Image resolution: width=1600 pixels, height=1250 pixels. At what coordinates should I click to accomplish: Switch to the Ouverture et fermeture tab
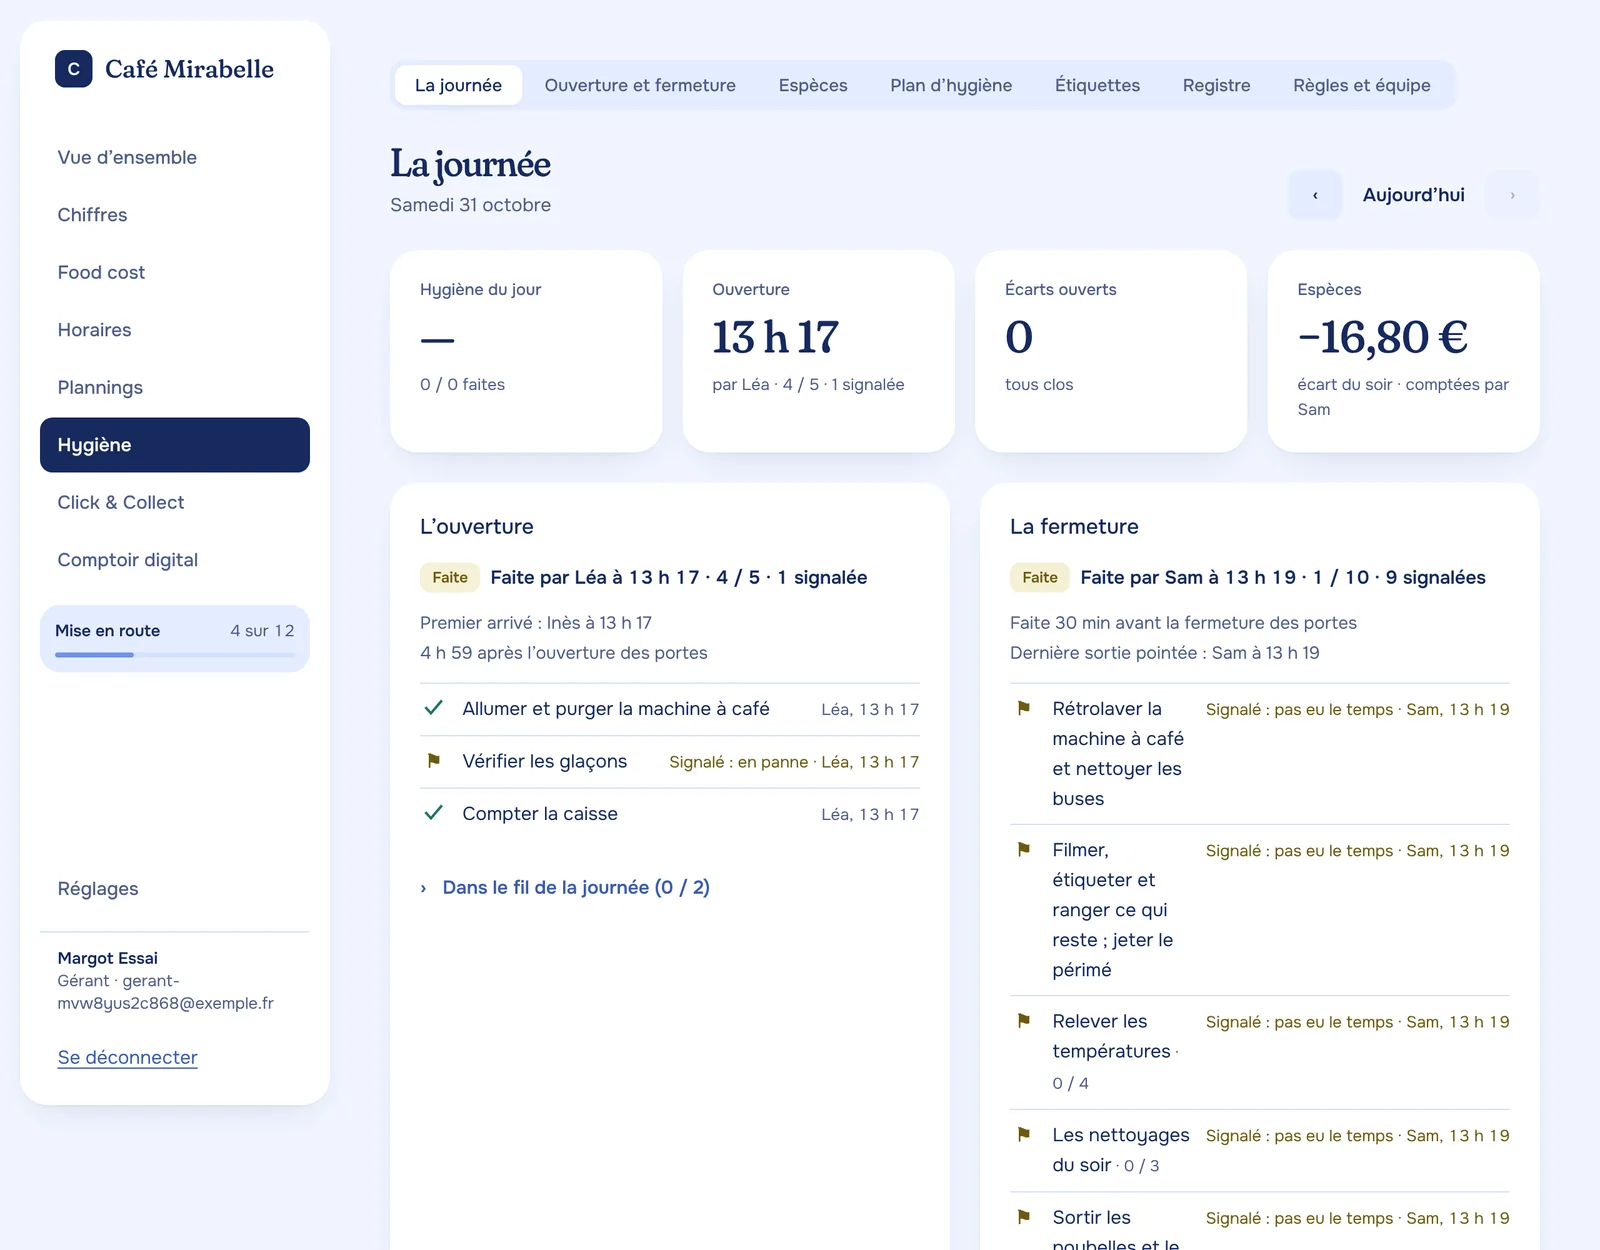click(640, 85)
